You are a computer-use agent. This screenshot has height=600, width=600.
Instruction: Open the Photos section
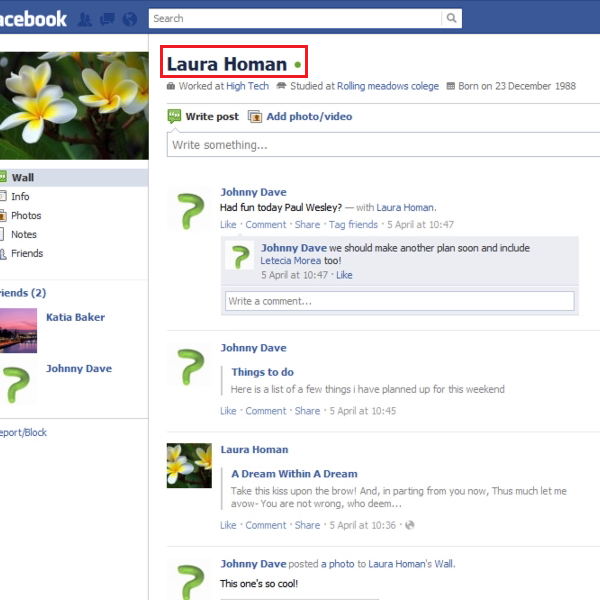click(26, 215)
